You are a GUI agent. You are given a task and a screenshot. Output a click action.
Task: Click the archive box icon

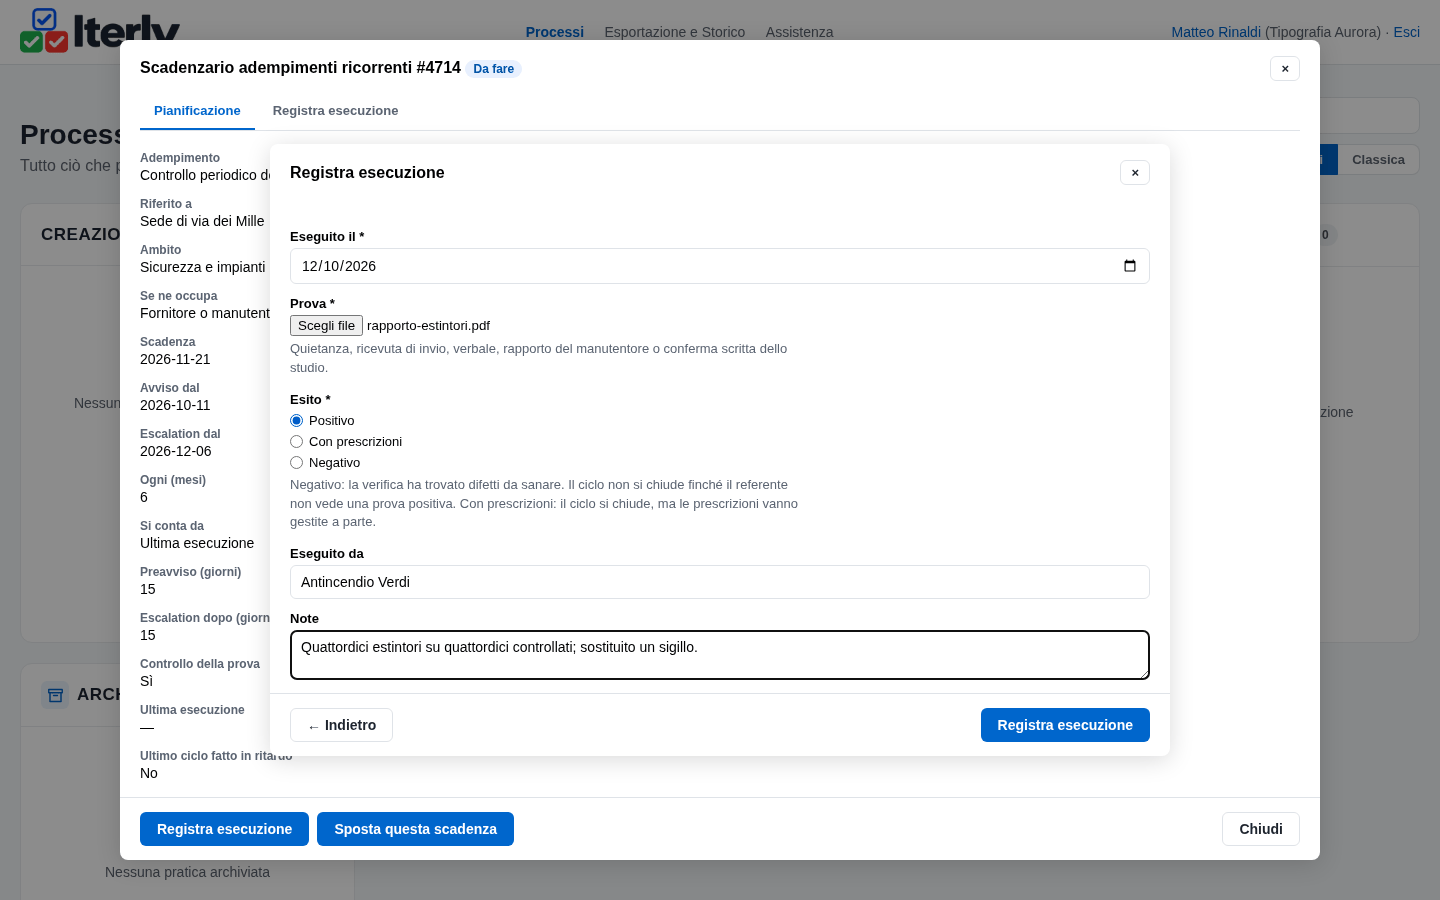pos(55,694)
